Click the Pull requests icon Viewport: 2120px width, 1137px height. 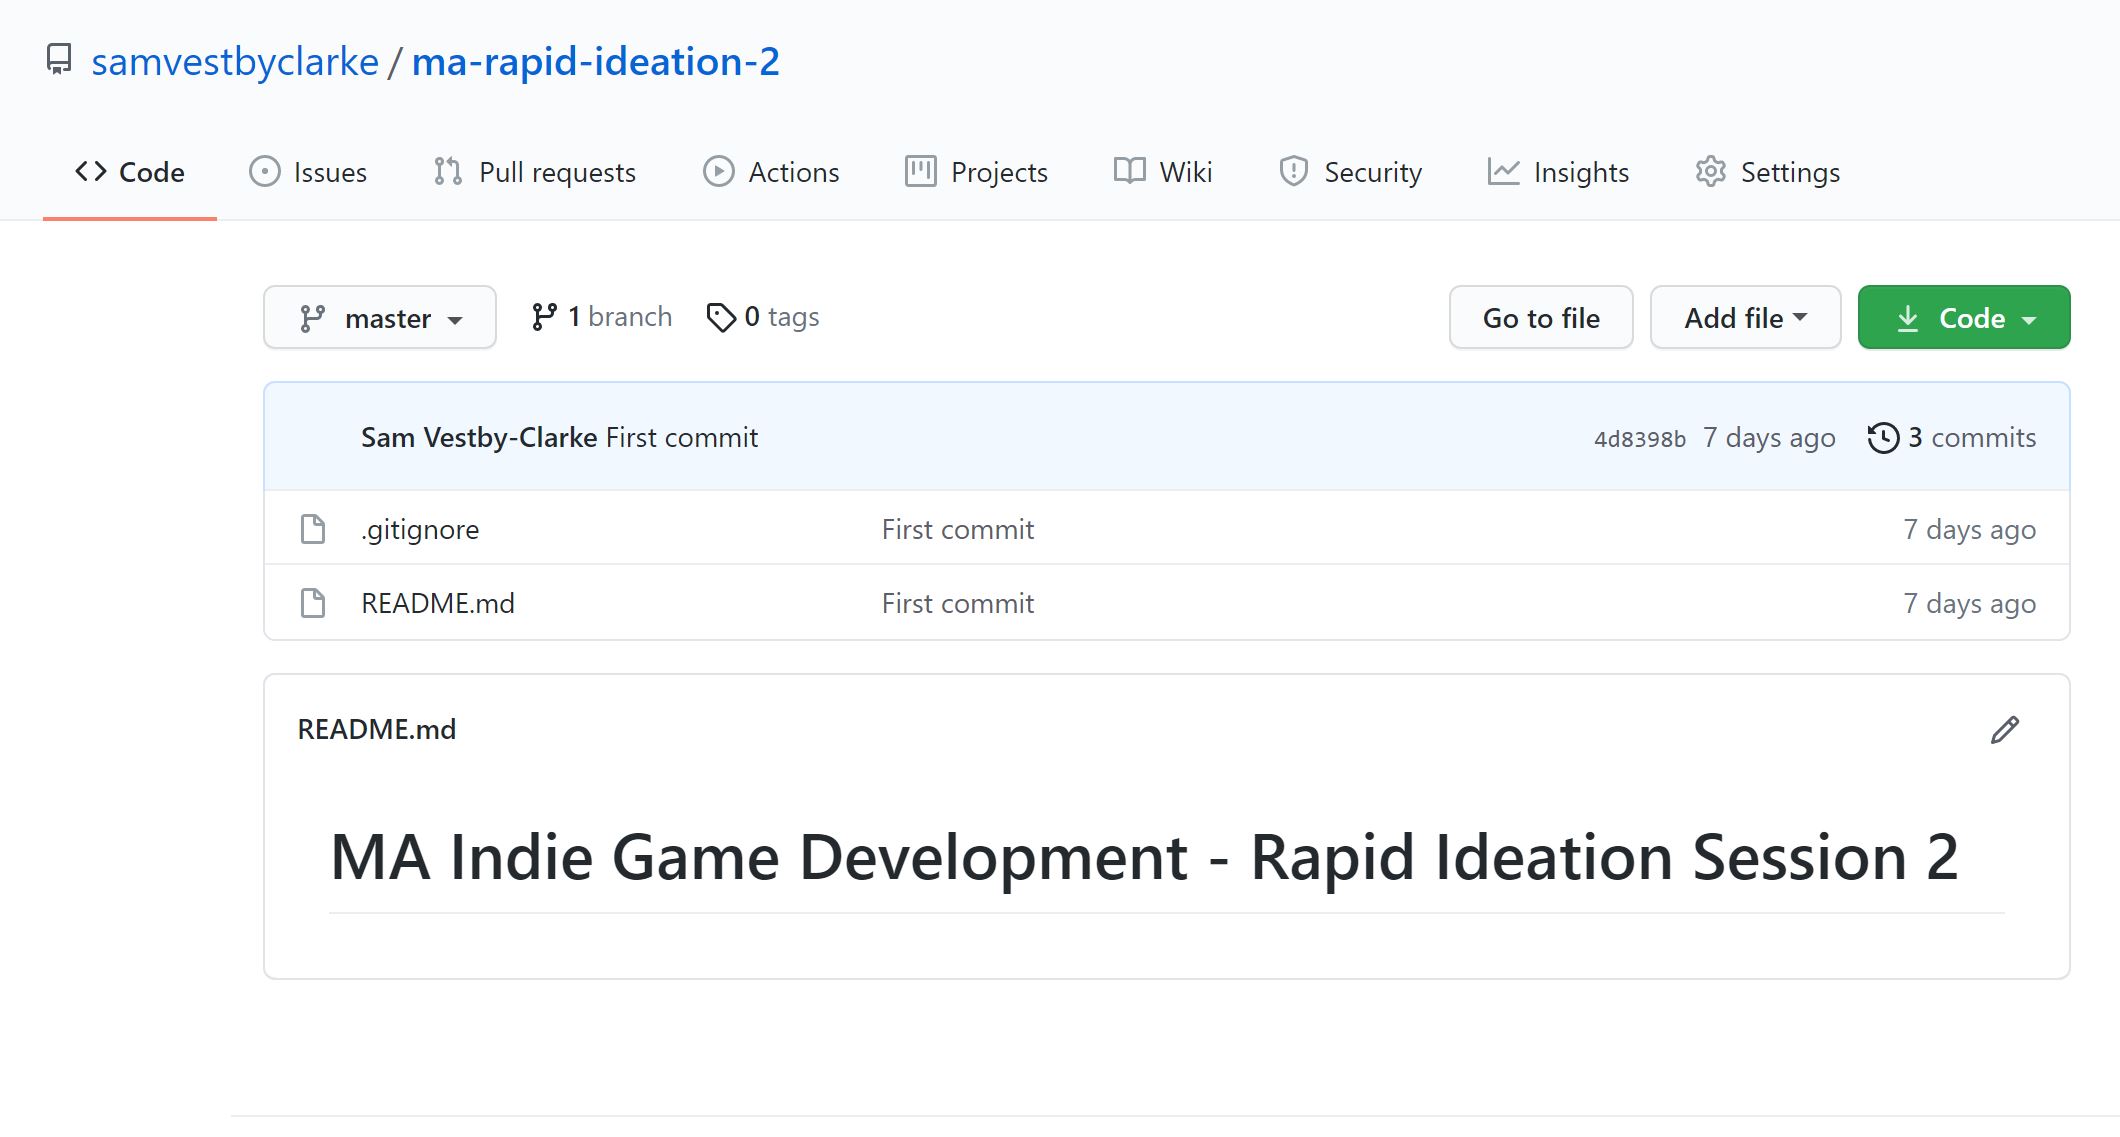pos(446,172)
